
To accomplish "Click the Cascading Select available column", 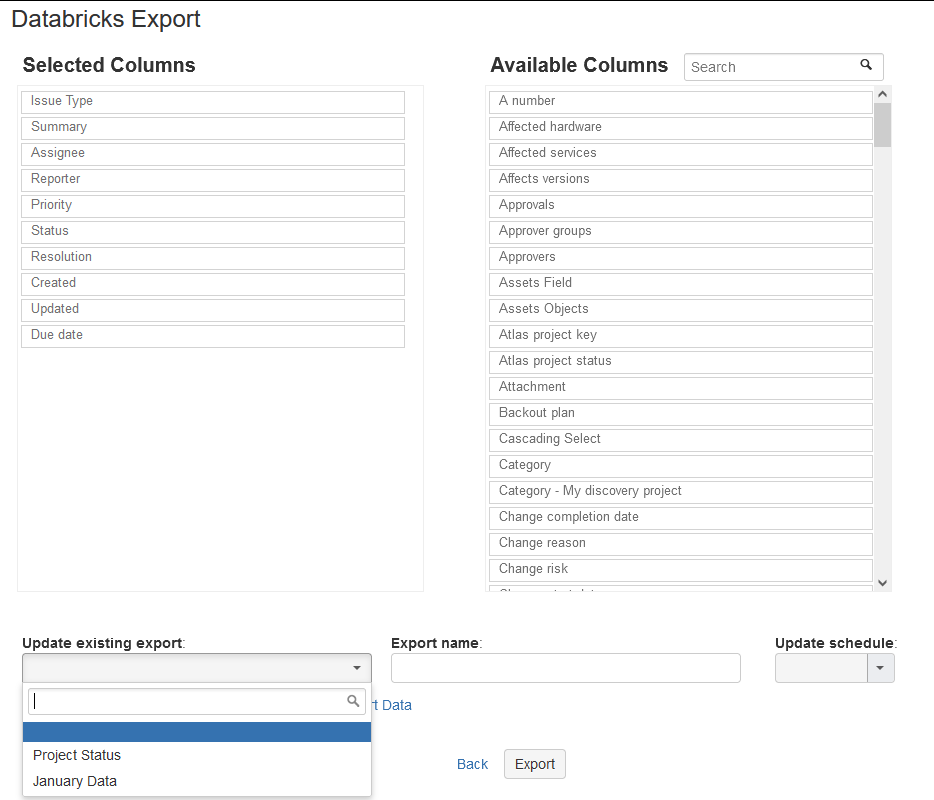I will click(681, 440).
